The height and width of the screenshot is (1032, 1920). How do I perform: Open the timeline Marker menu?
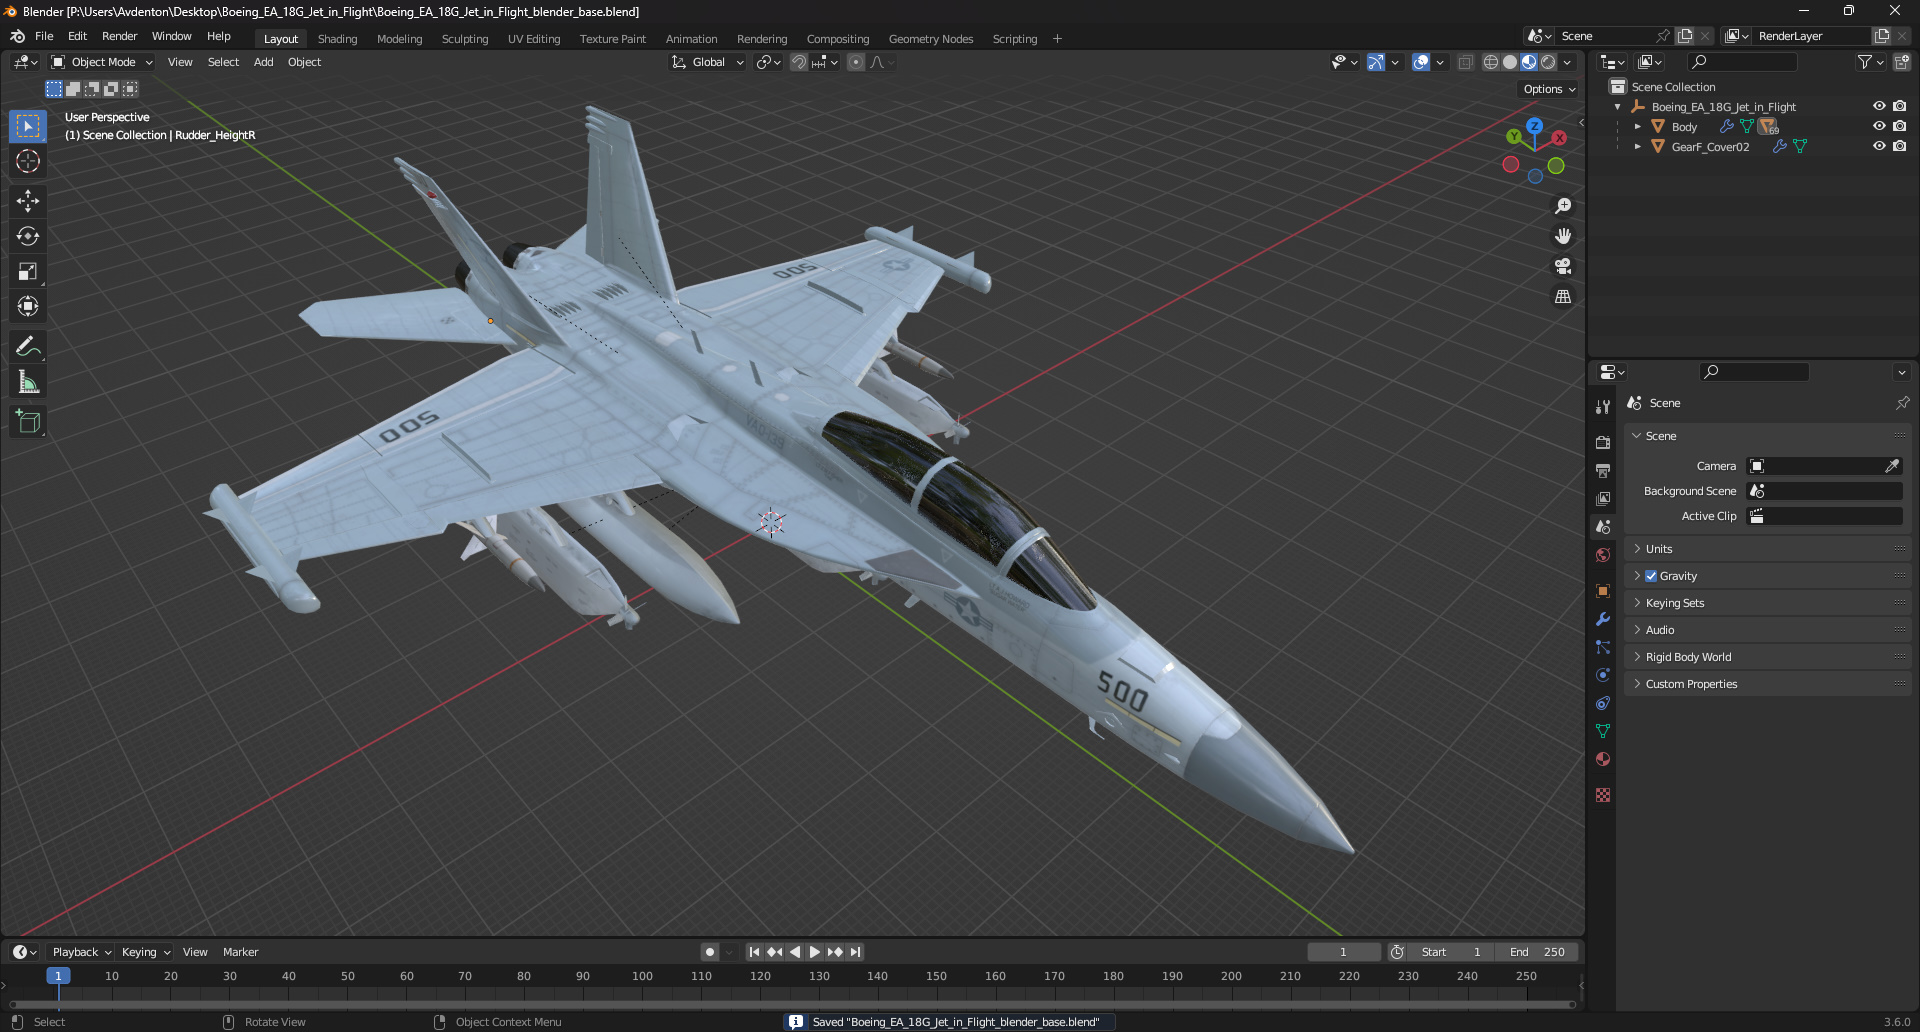(x=240, y=952)
